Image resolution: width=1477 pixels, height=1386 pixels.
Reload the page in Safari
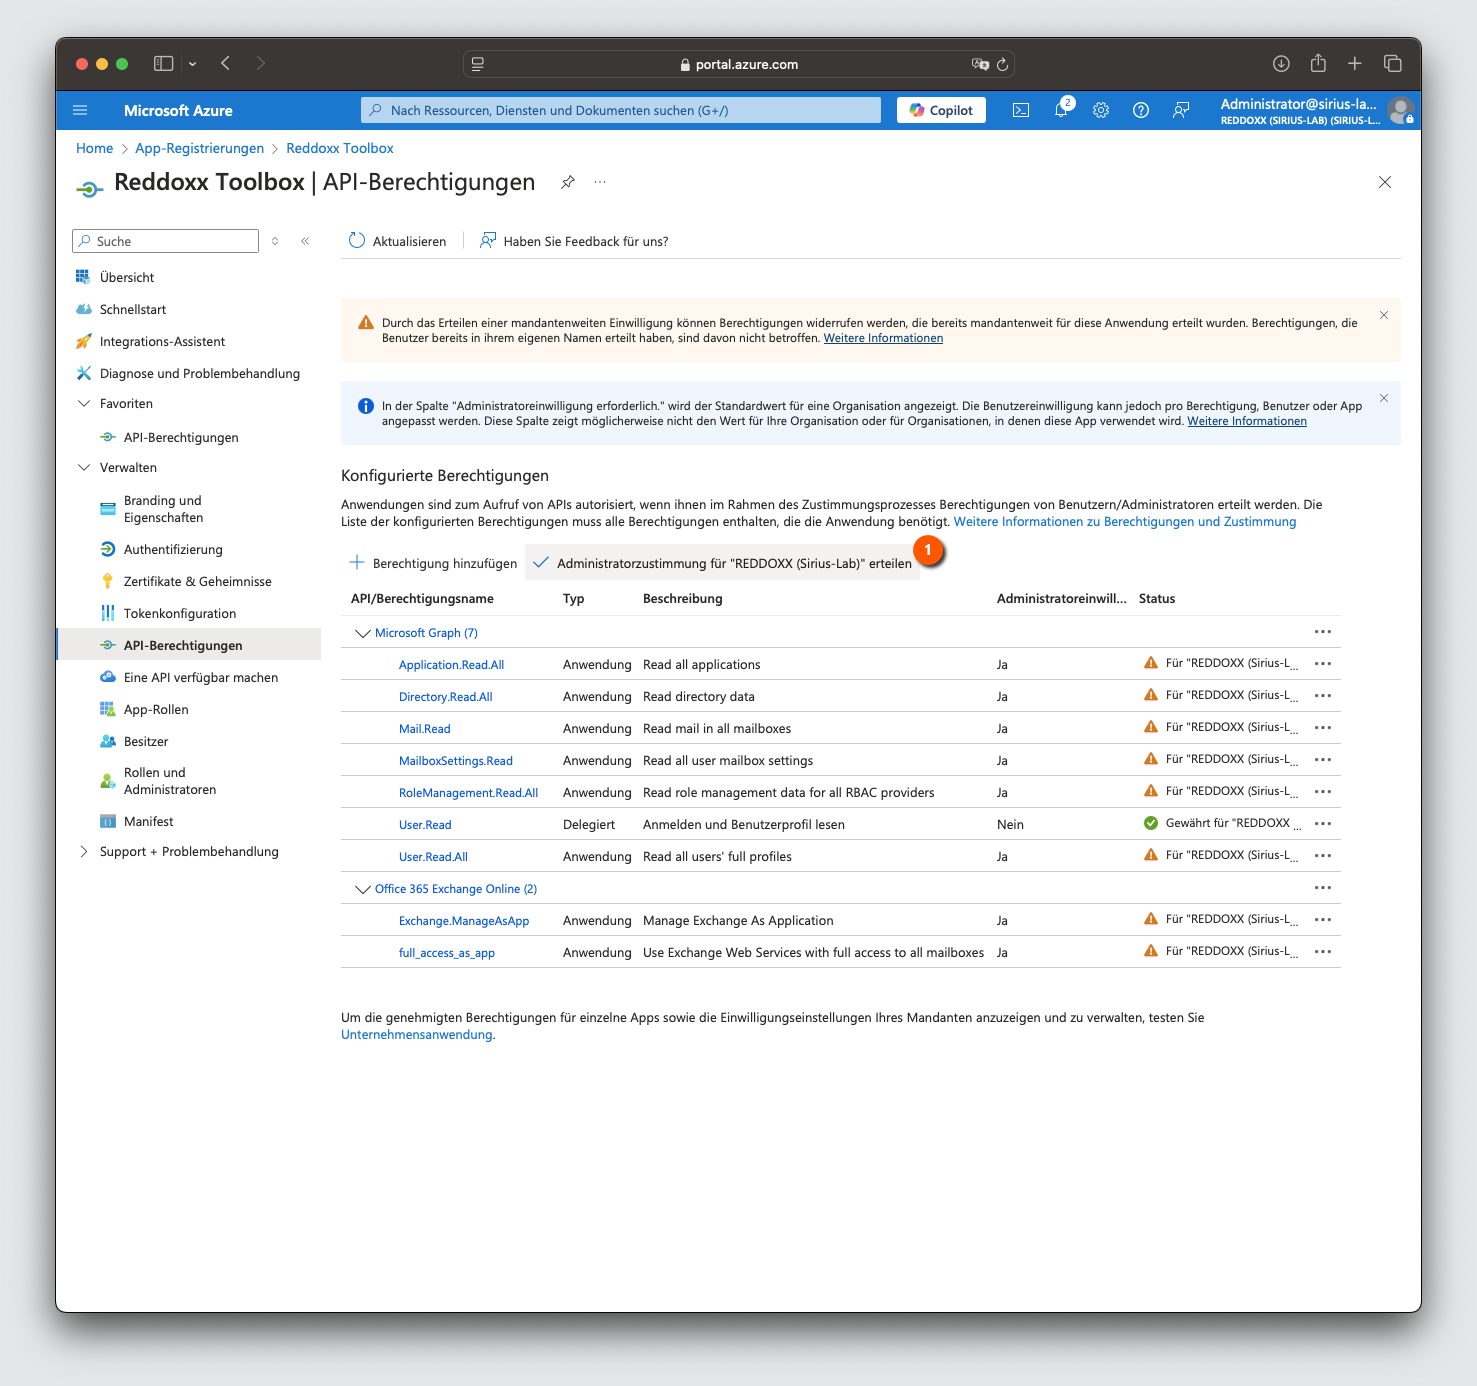[1002, 64]
